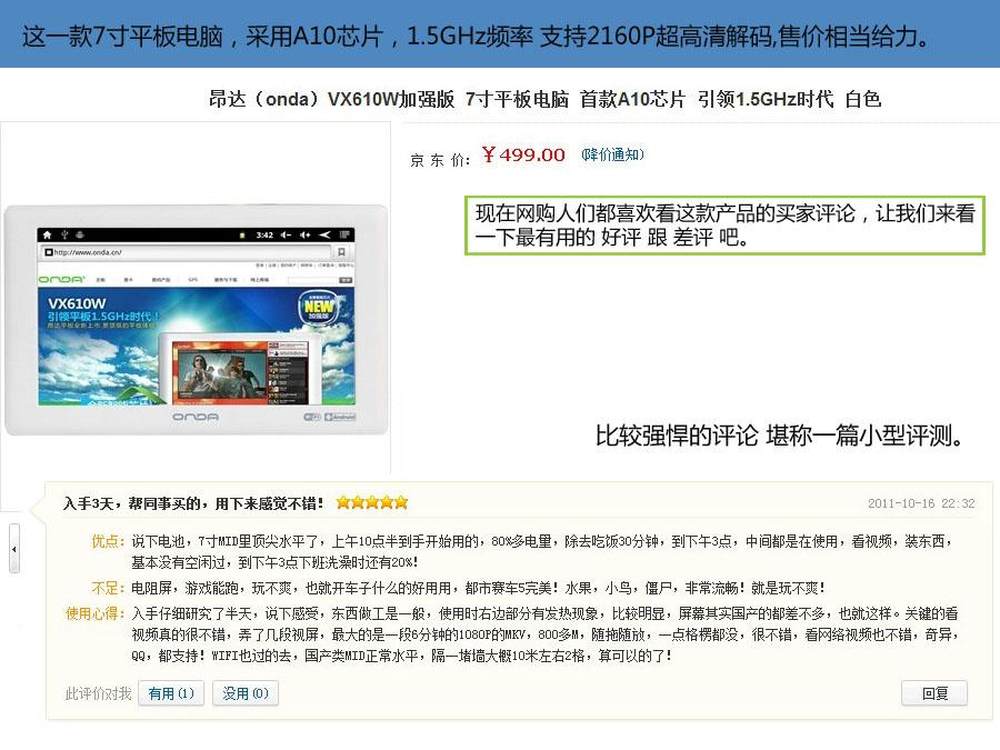Click the 使用心得: label in the review

click(95, 614)
